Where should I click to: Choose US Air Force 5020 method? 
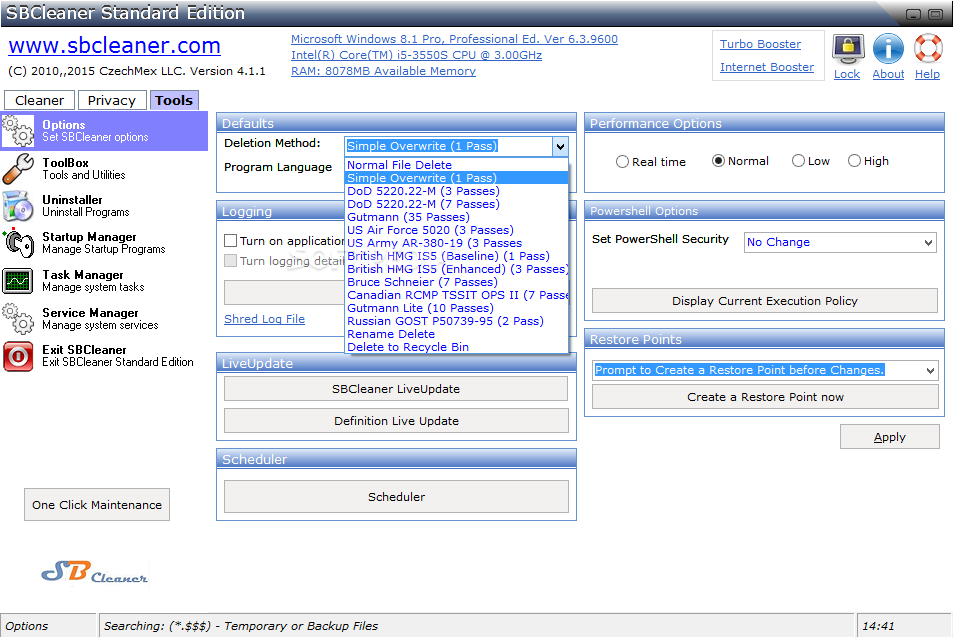pyautogui.click(x=456, y=230)
